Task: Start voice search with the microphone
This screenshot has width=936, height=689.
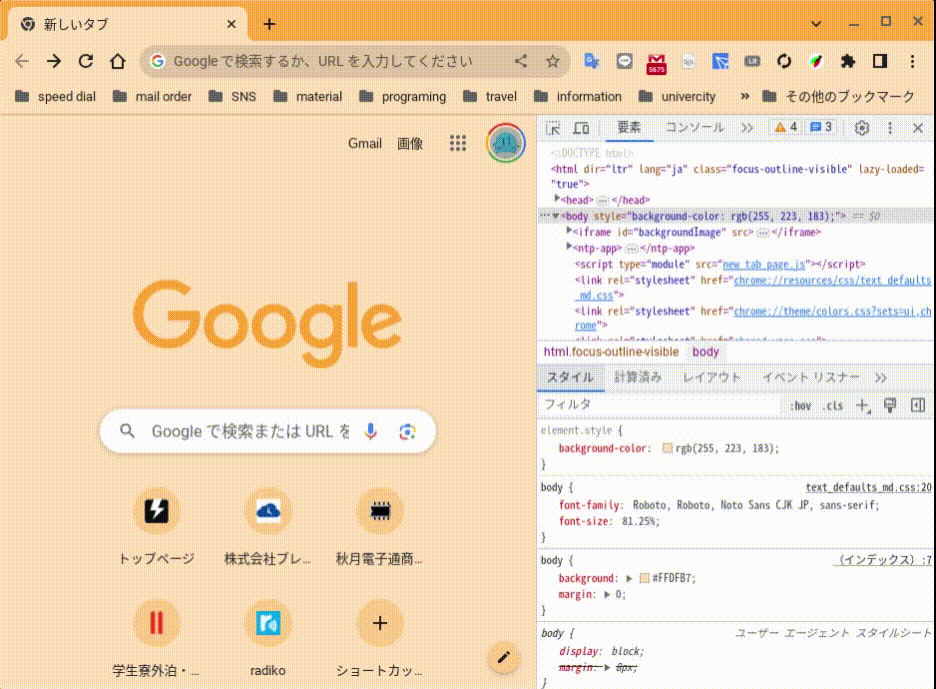Action: click(371, 431)
